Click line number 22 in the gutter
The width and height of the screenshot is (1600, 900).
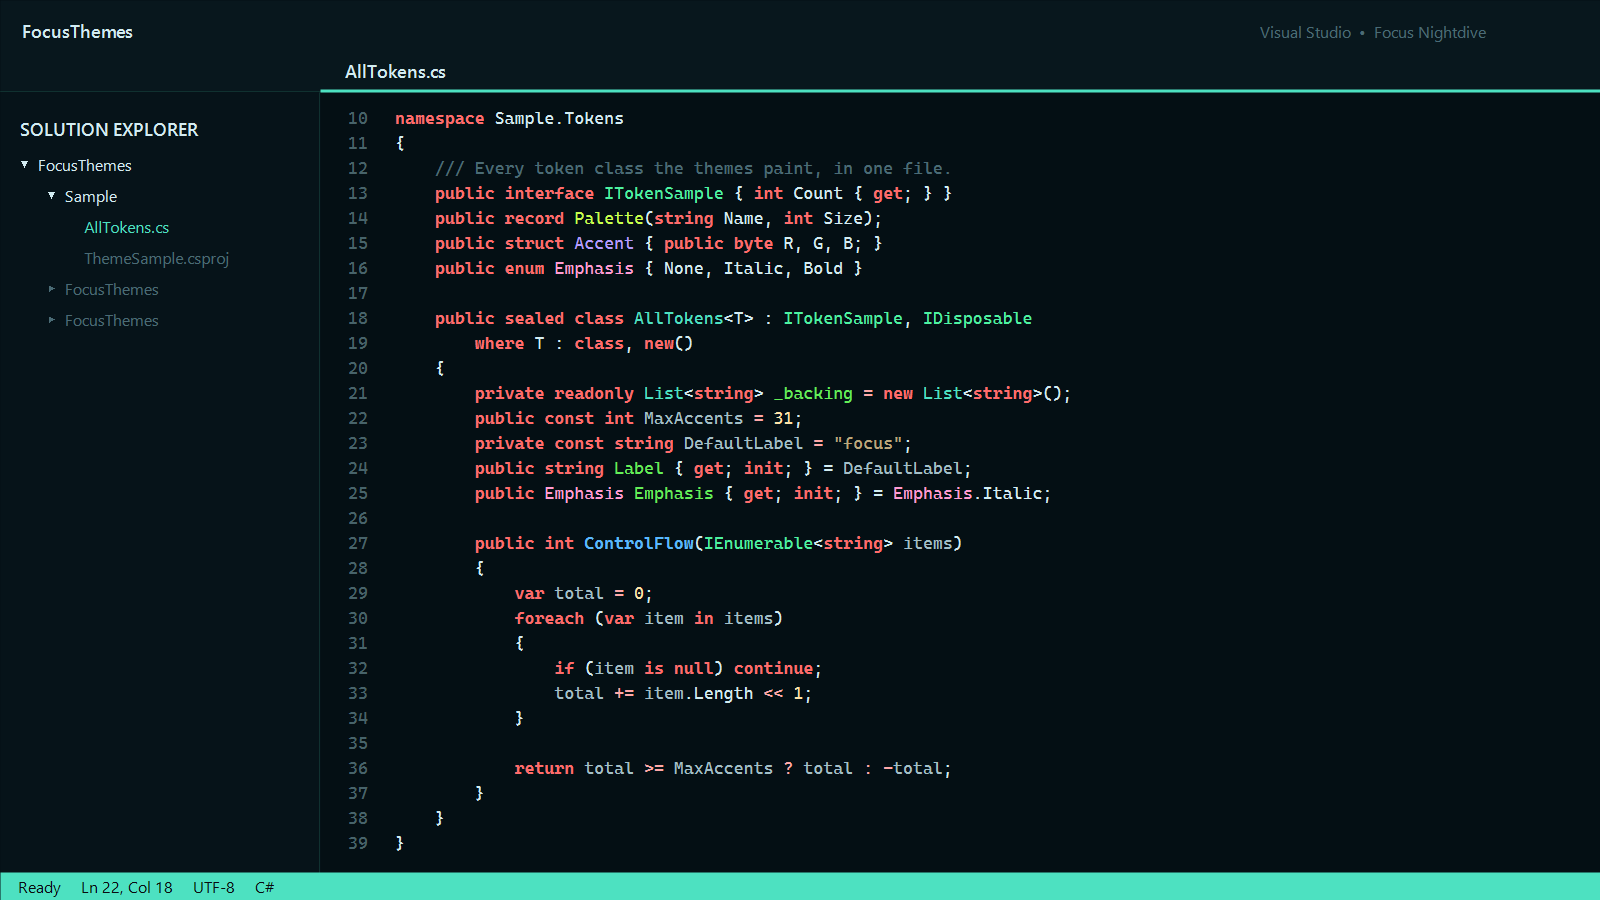point(358,418)
